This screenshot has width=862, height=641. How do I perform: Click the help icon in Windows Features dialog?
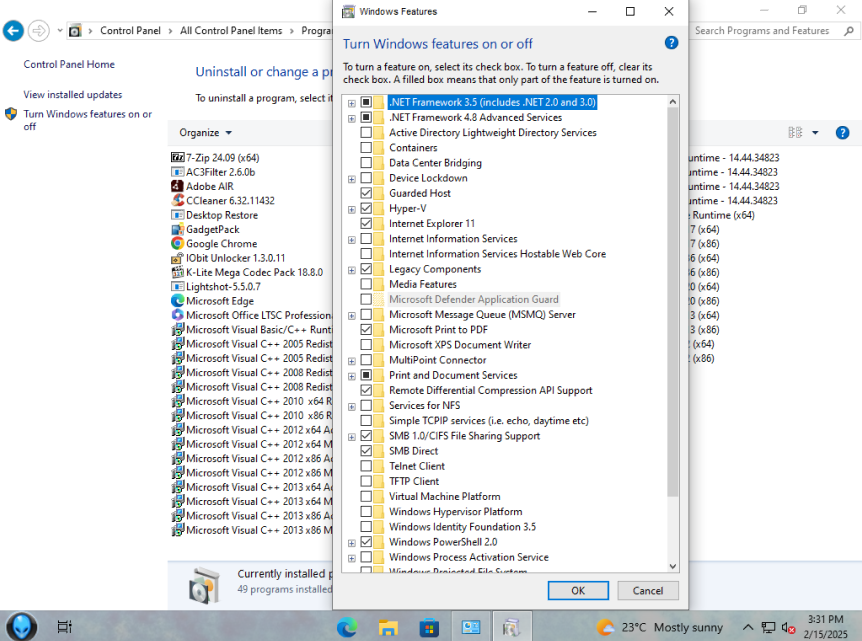pyautogui.click(x=671, y=43)
